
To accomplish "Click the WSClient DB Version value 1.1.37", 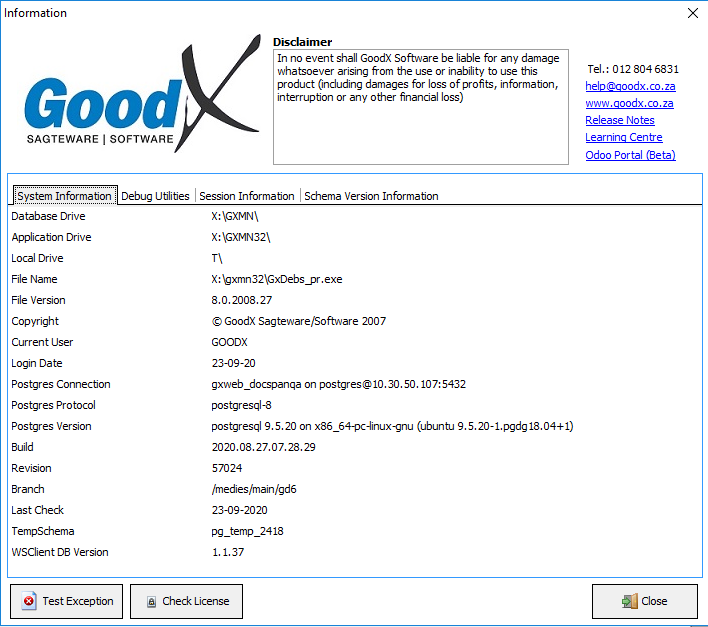I will [x=228, y=552].
